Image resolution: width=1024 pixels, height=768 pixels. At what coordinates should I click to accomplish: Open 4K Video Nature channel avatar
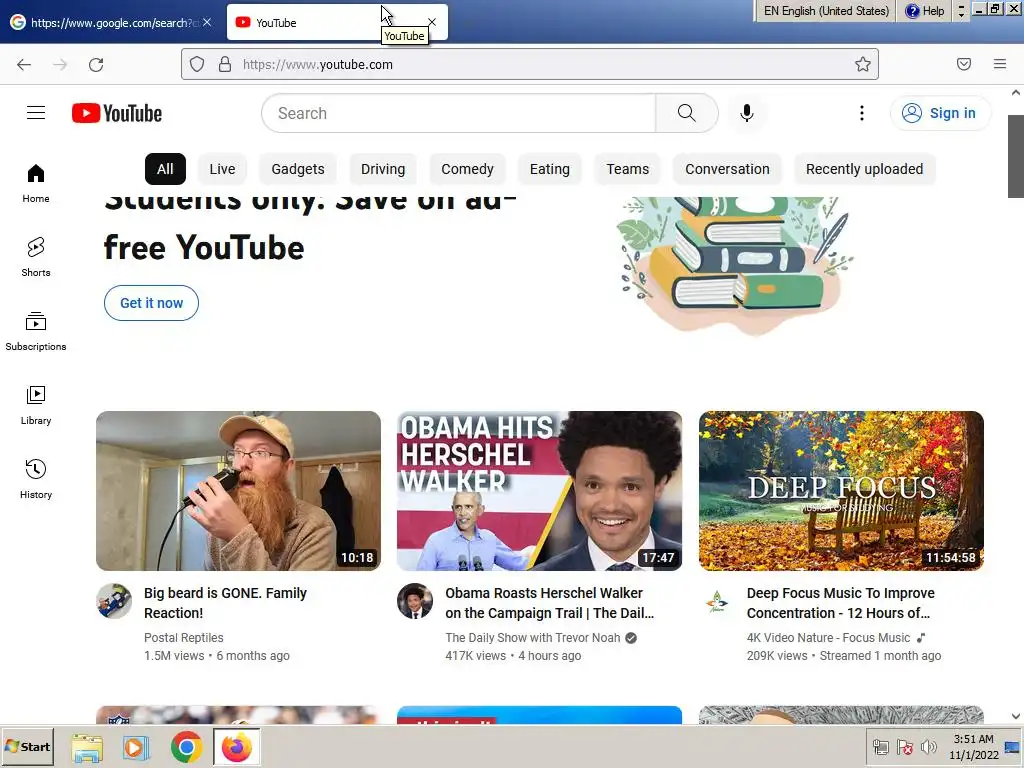[x=716, y=601]
